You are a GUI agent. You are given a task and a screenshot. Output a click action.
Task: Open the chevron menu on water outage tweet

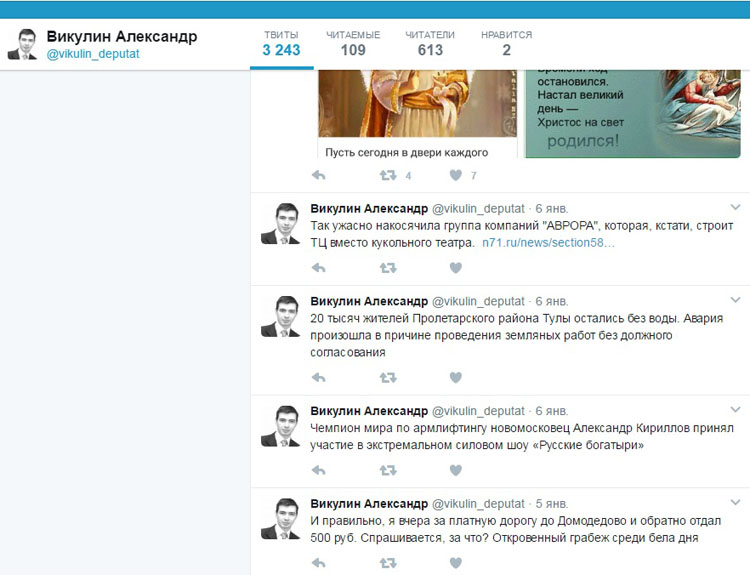point(735,300)
